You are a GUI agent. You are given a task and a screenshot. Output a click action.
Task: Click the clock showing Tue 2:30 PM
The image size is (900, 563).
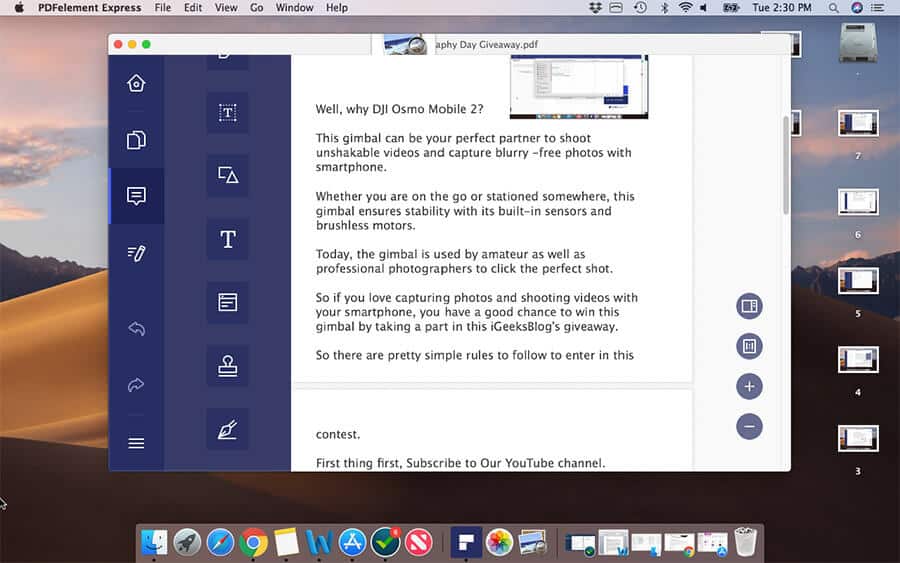tap(782, 7)
